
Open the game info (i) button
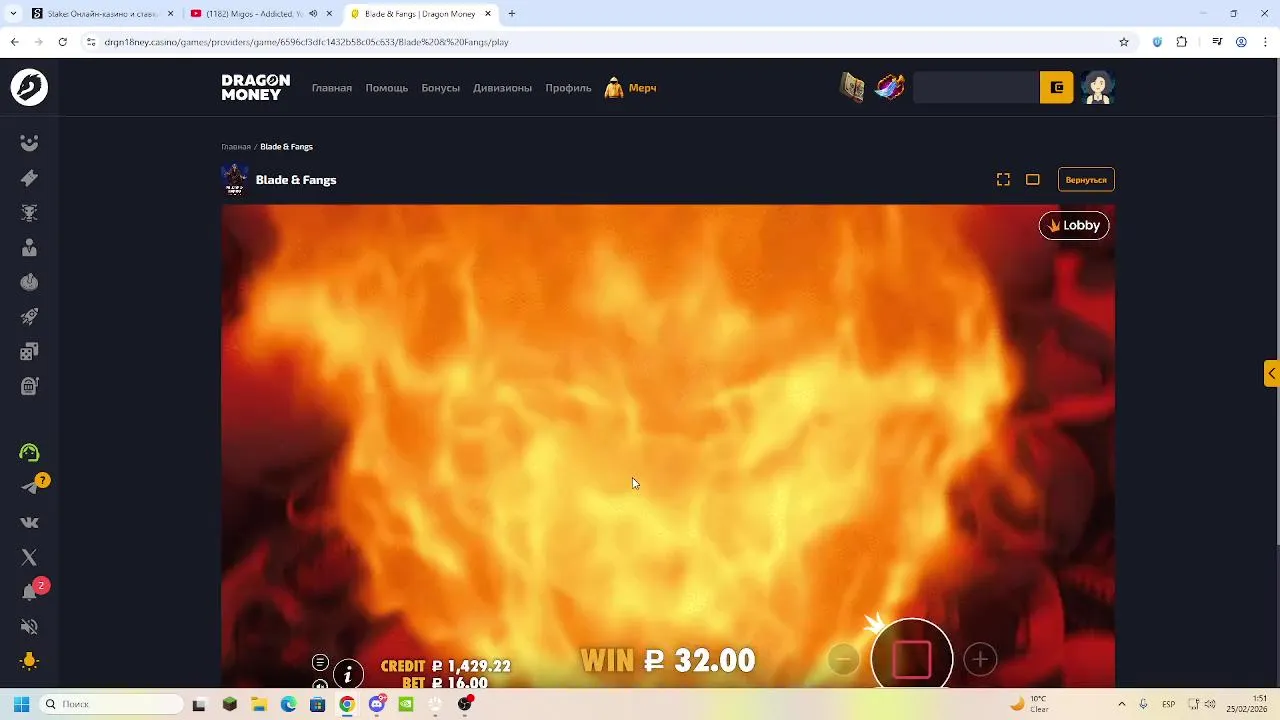(348, 673)
